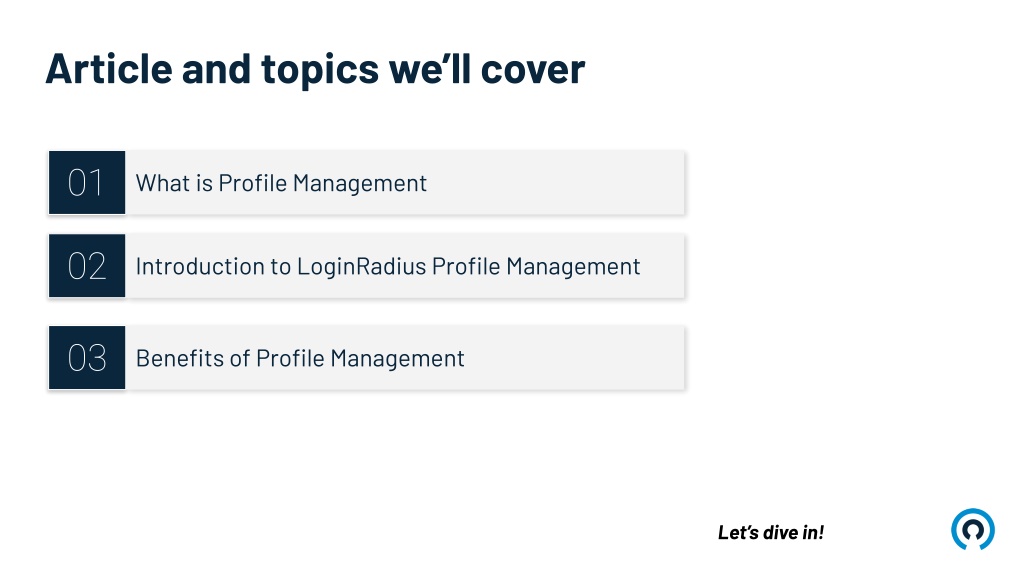Click the LoginRadius circular logo icon
This screenshot has height=576, width=1024.
pyautogui.click(x=972, y=530)
